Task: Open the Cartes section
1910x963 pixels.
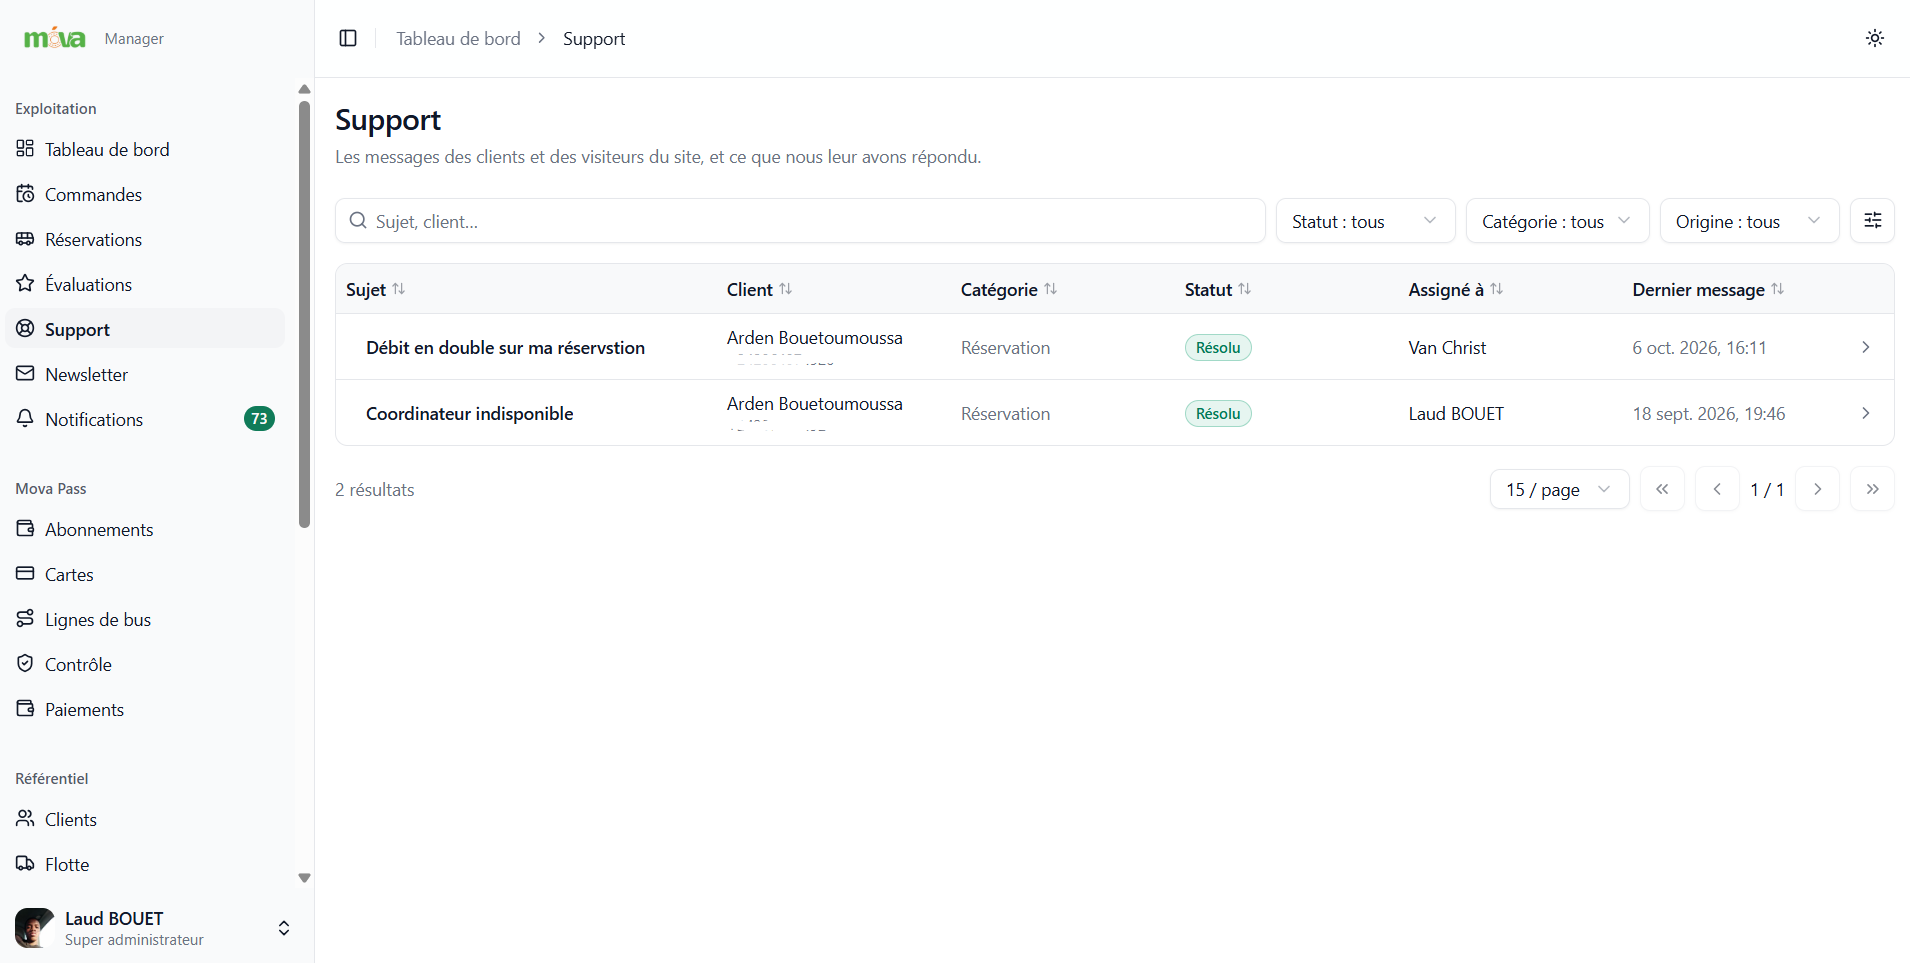Action: (145, 574)
